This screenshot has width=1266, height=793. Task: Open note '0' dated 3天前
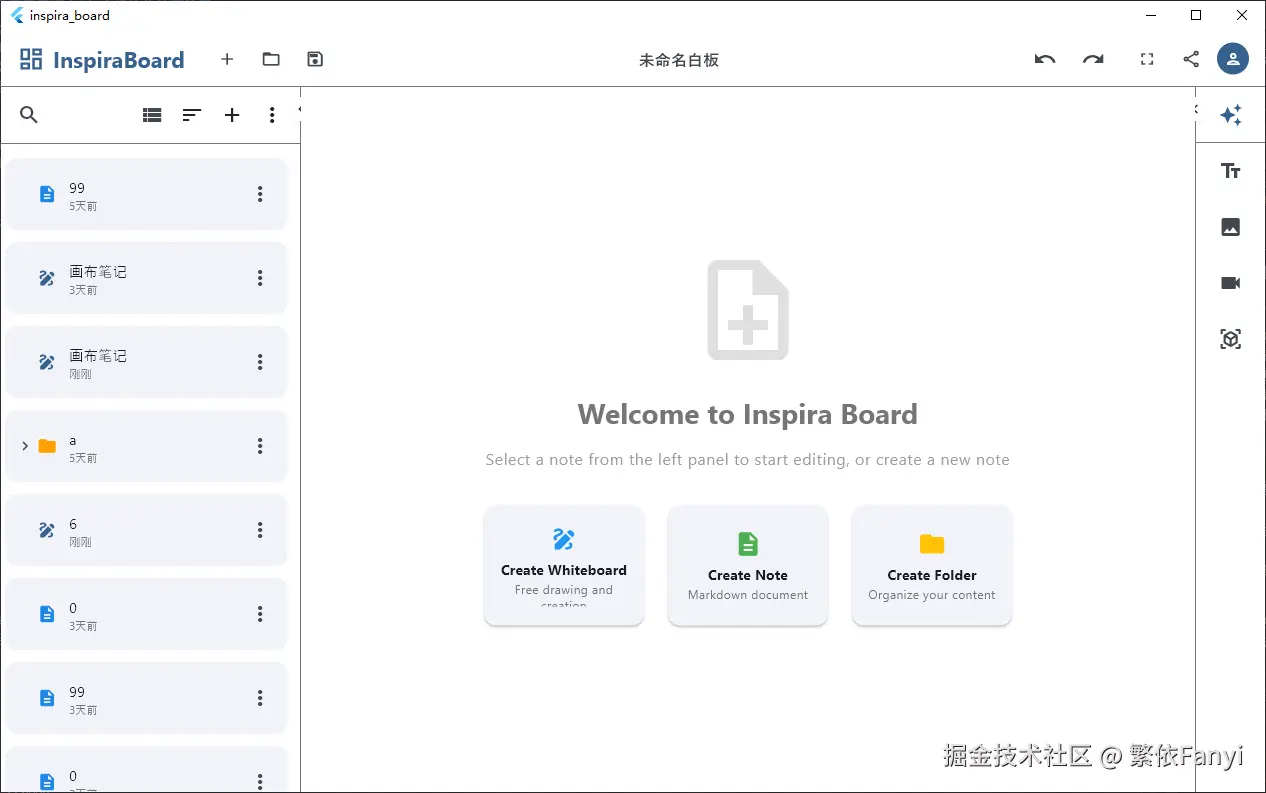click(x=147, y=614)
